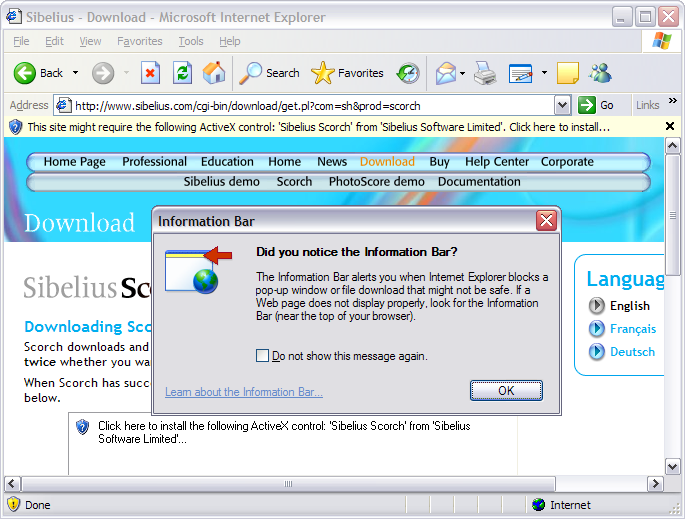Close the yellow Information Bar with X
The width and height of the screenshot is (685, 519).
point(670,126)
